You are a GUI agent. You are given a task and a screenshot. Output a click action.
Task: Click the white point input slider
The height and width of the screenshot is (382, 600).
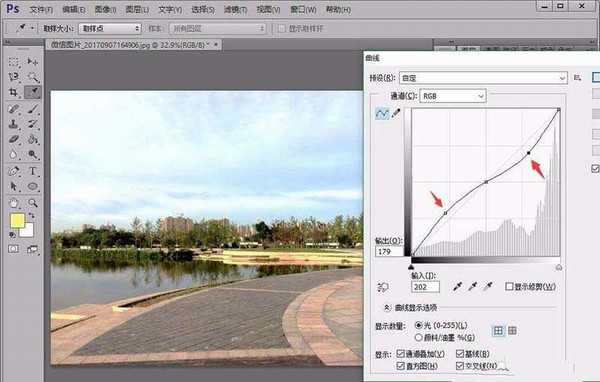(x=559, y=267)
